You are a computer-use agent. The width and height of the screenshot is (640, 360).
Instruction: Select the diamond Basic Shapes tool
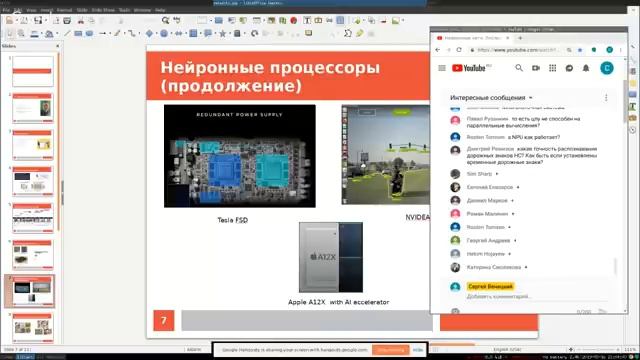point(149,33)
